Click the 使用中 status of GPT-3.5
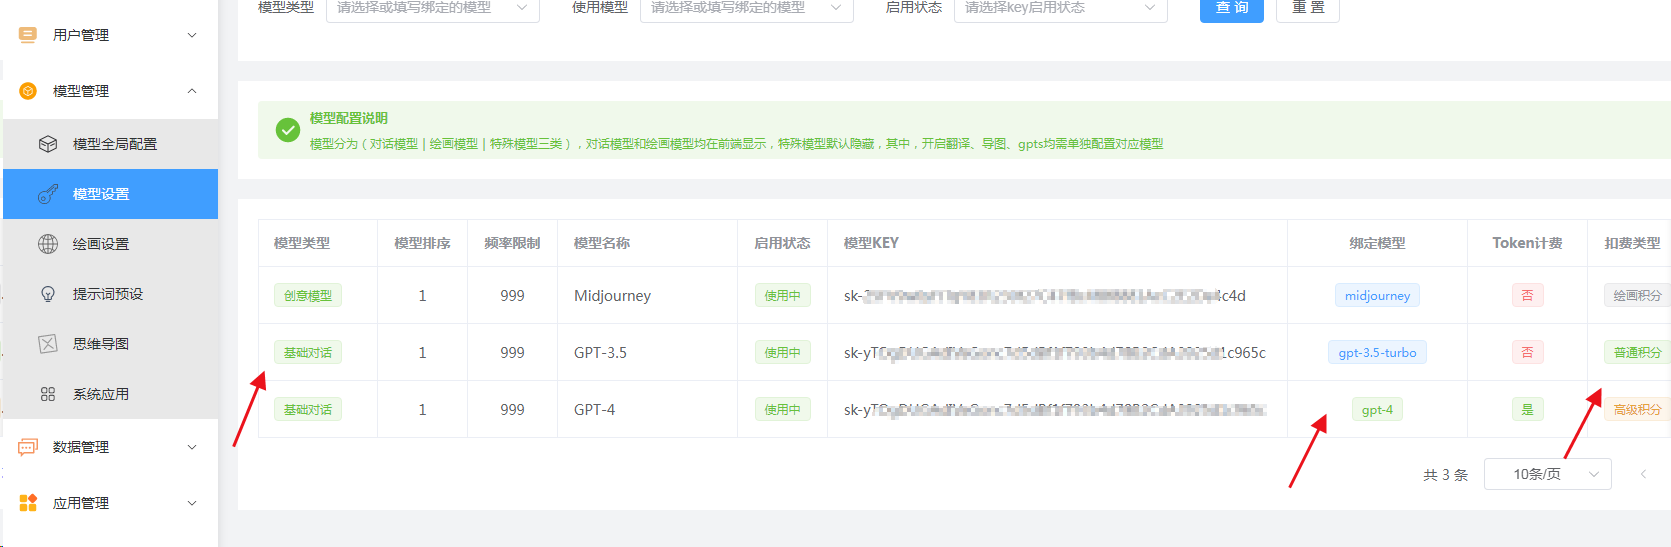The height and width of the screenshot is (547, 1671). coord(783,353)
